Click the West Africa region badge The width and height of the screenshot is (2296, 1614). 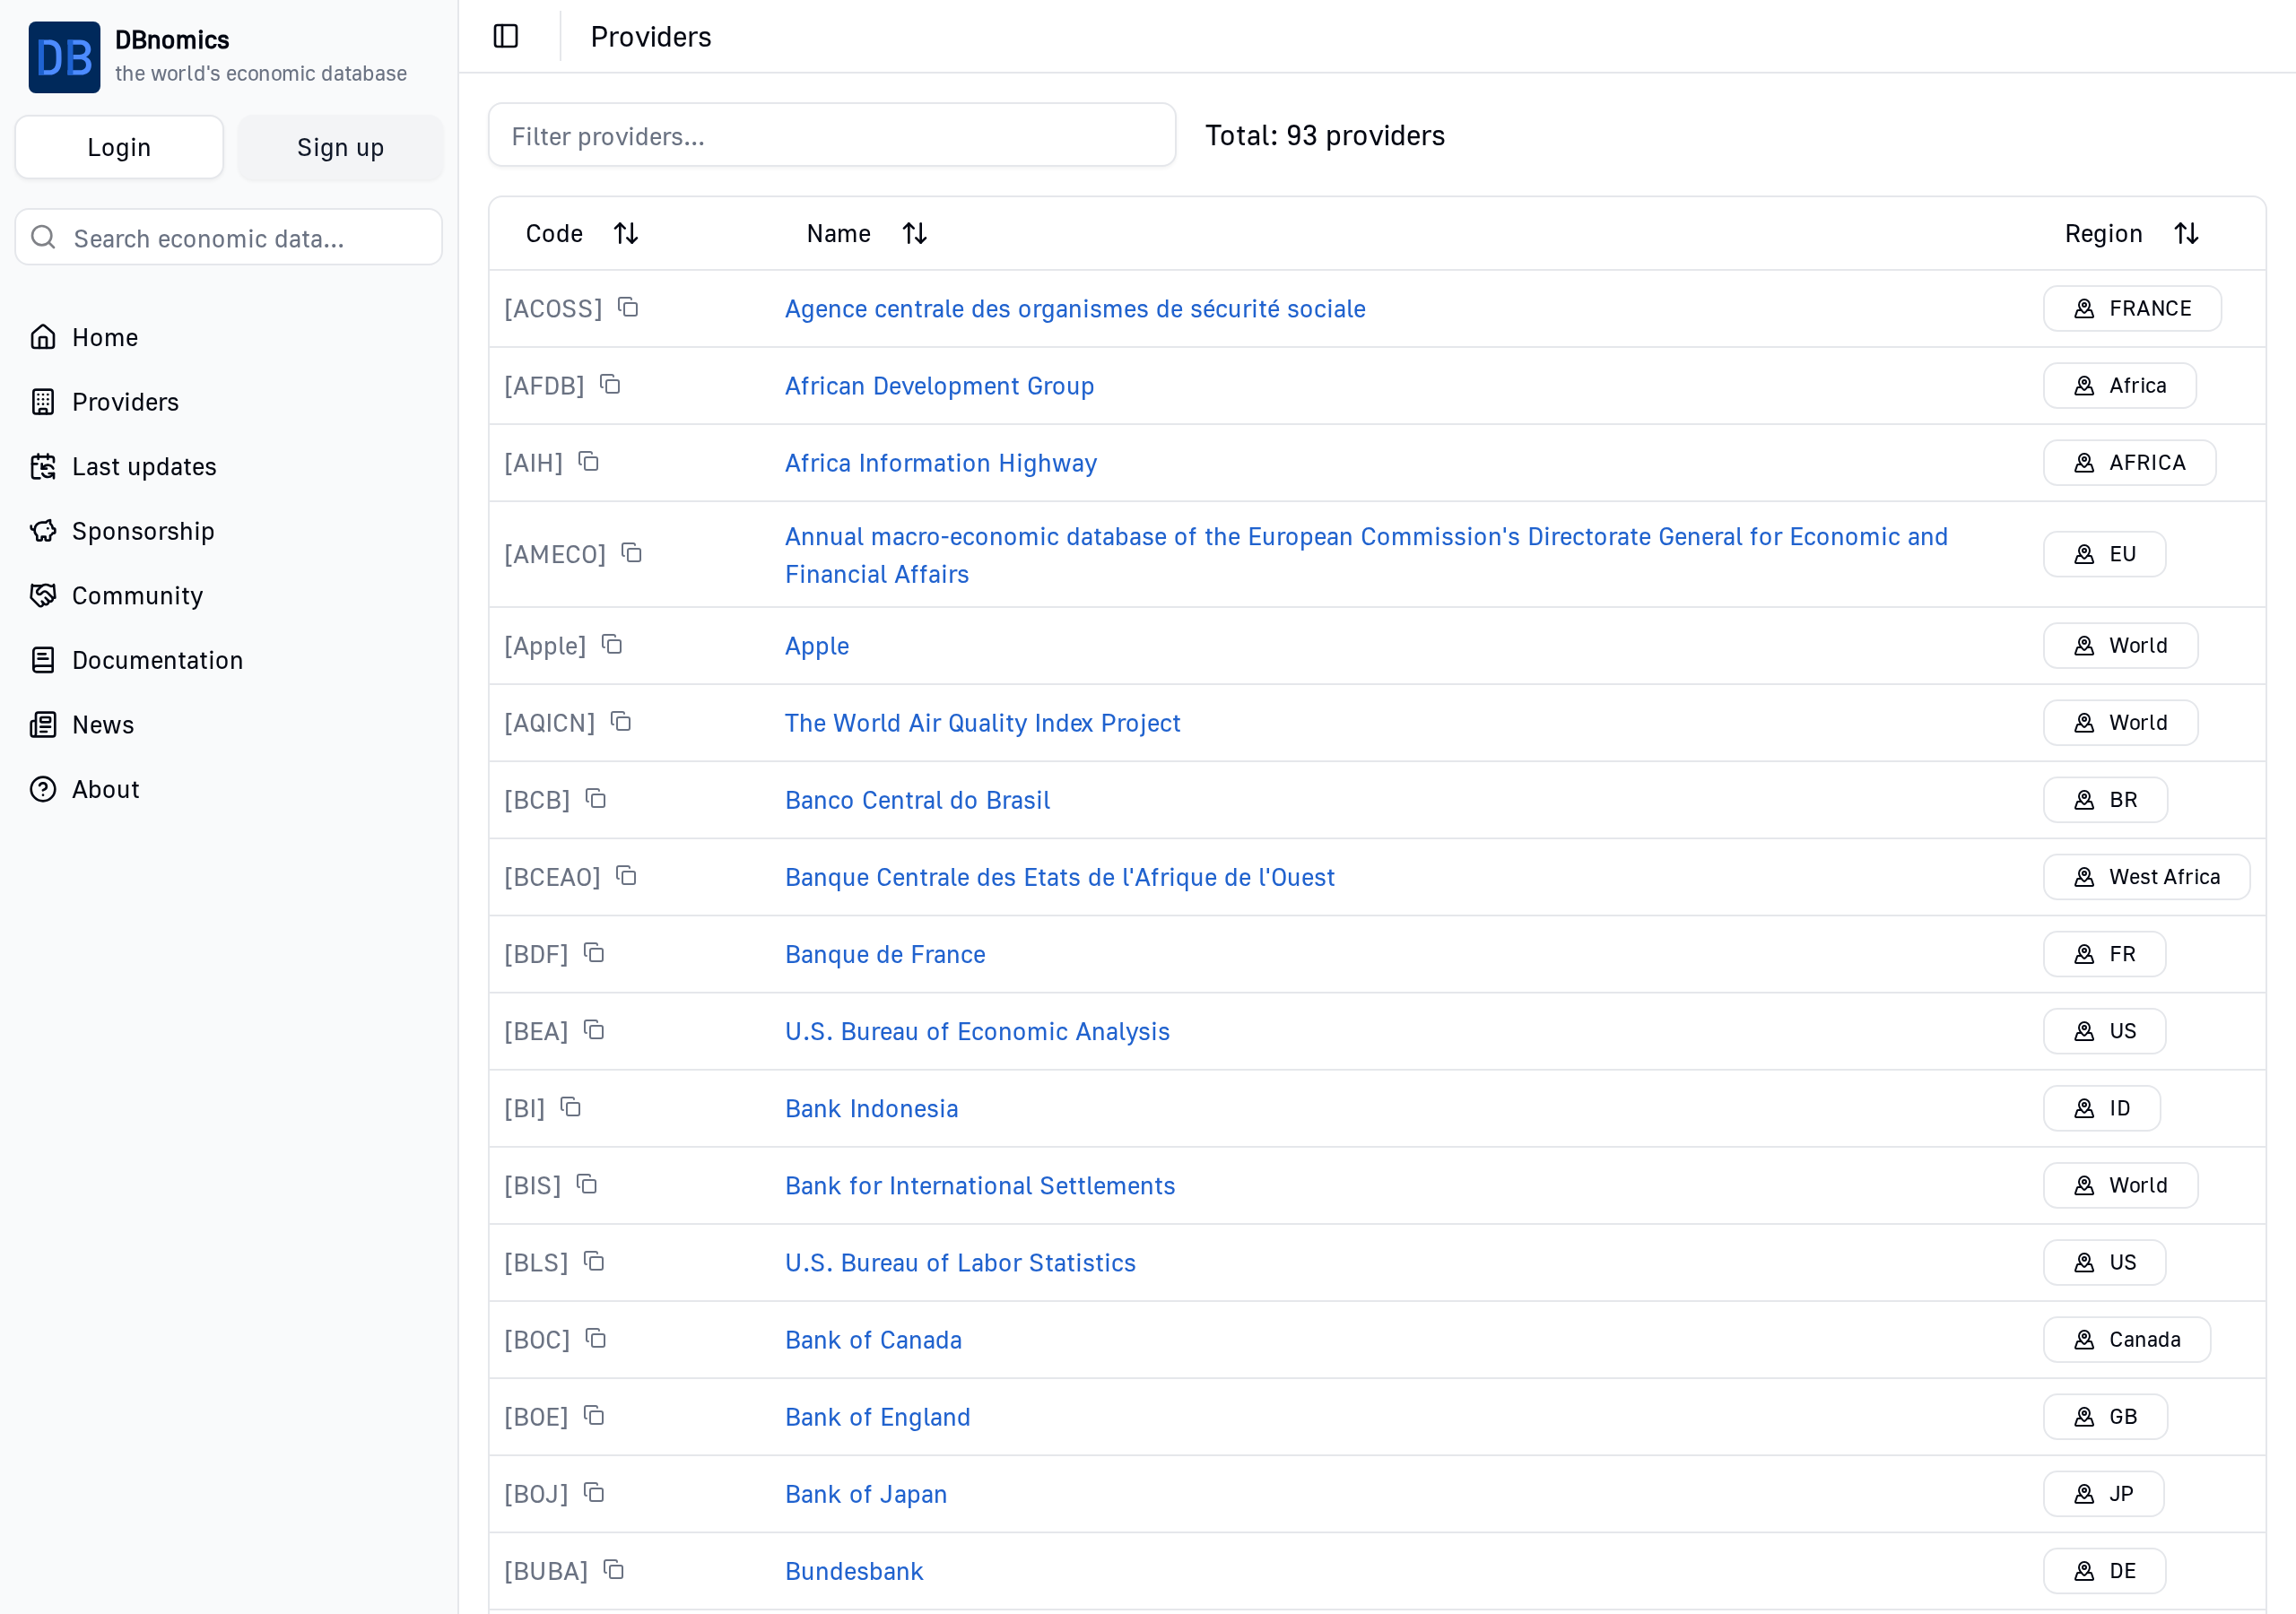click(x=2146, y=876)
